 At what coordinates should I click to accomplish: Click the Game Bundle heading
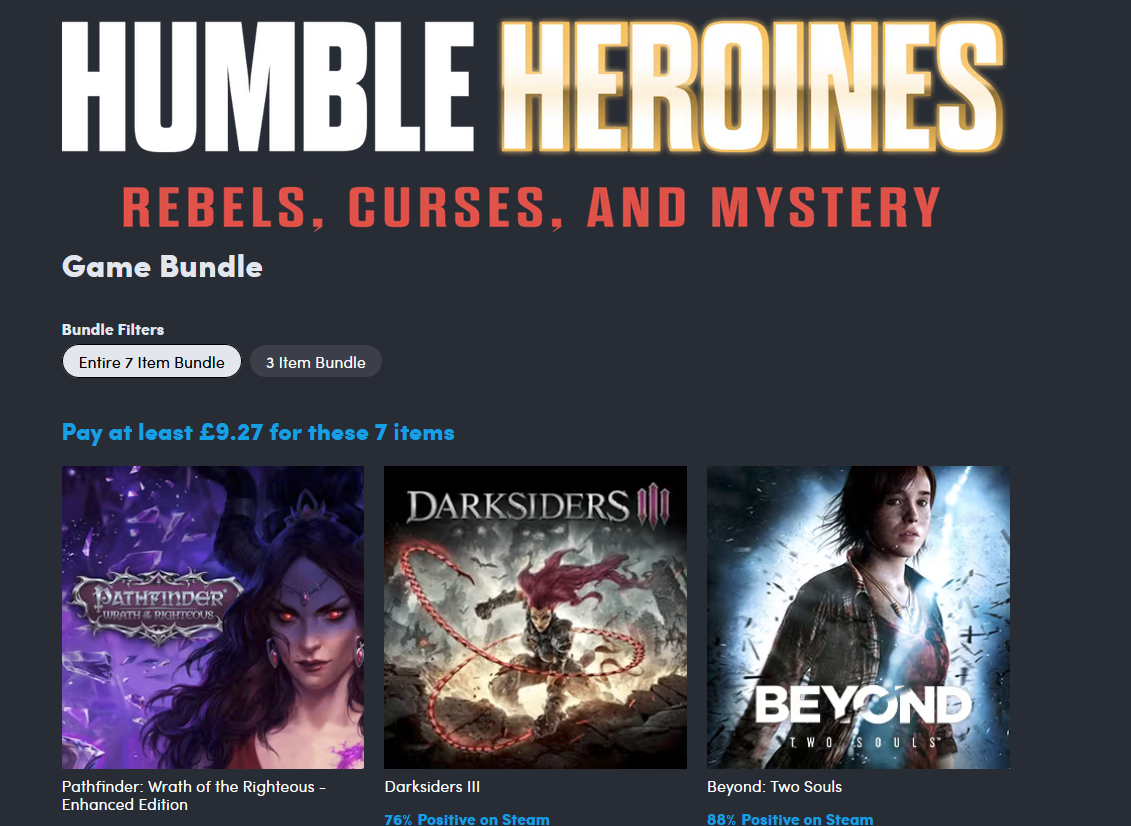click(162, 267)
